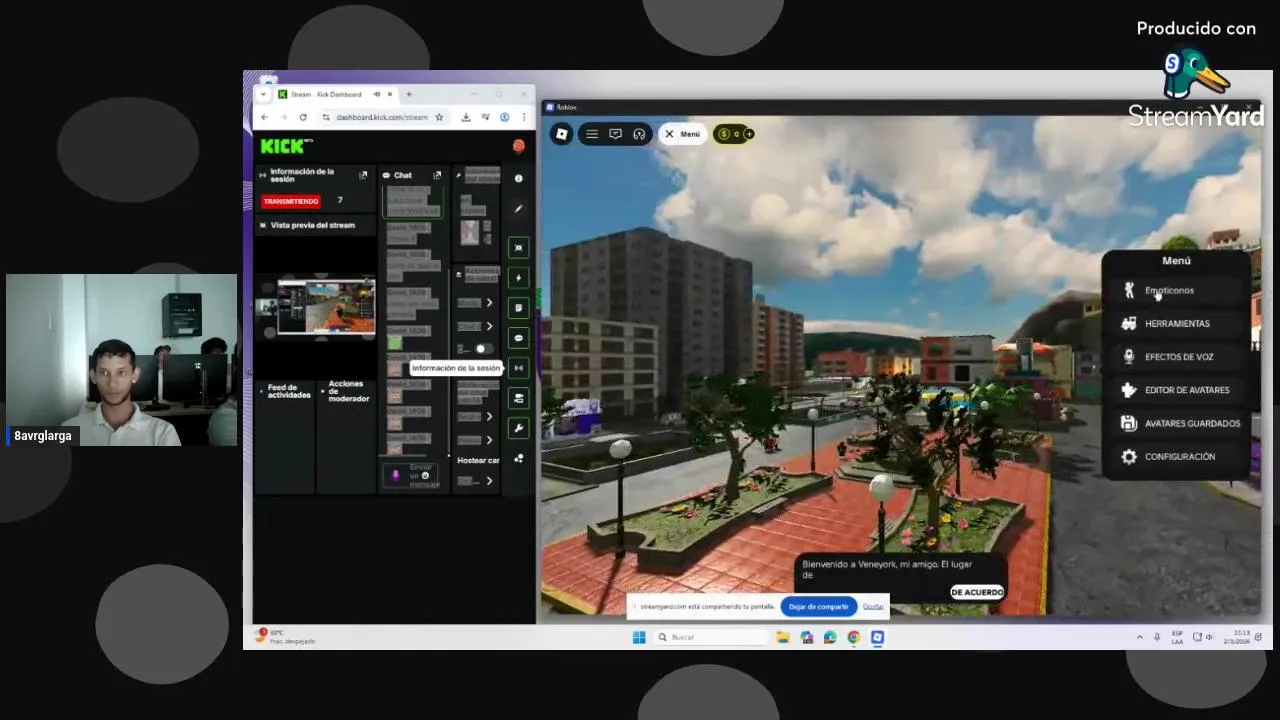Open the Roblox hamburger menu icon
Image resolution: width=1280 pixels, height=720 pixels.
point(592,134)
